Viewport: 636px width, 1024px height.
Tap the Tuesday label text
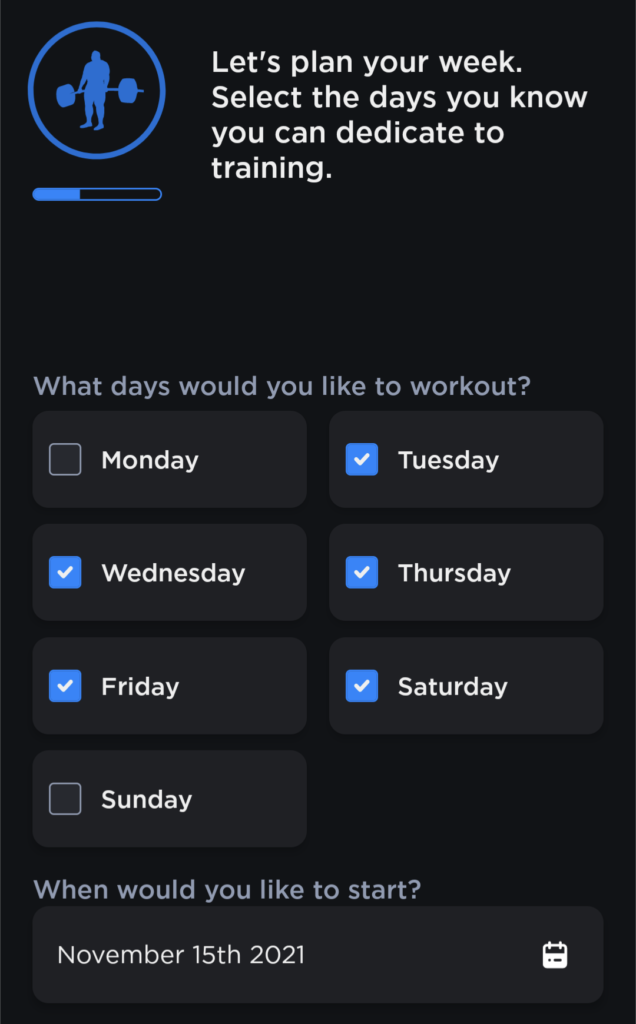448,460
